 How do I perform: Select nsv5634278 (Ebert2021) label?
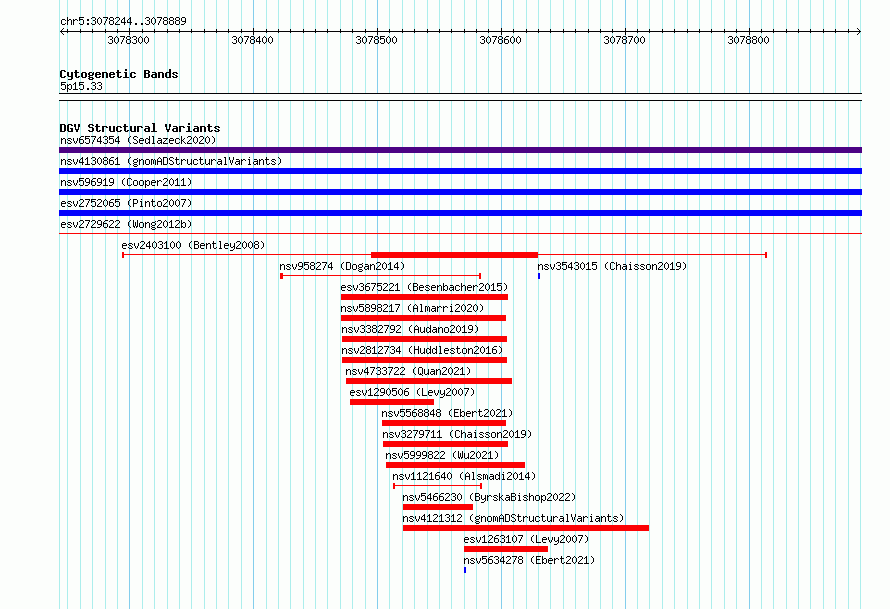[529, 560]
